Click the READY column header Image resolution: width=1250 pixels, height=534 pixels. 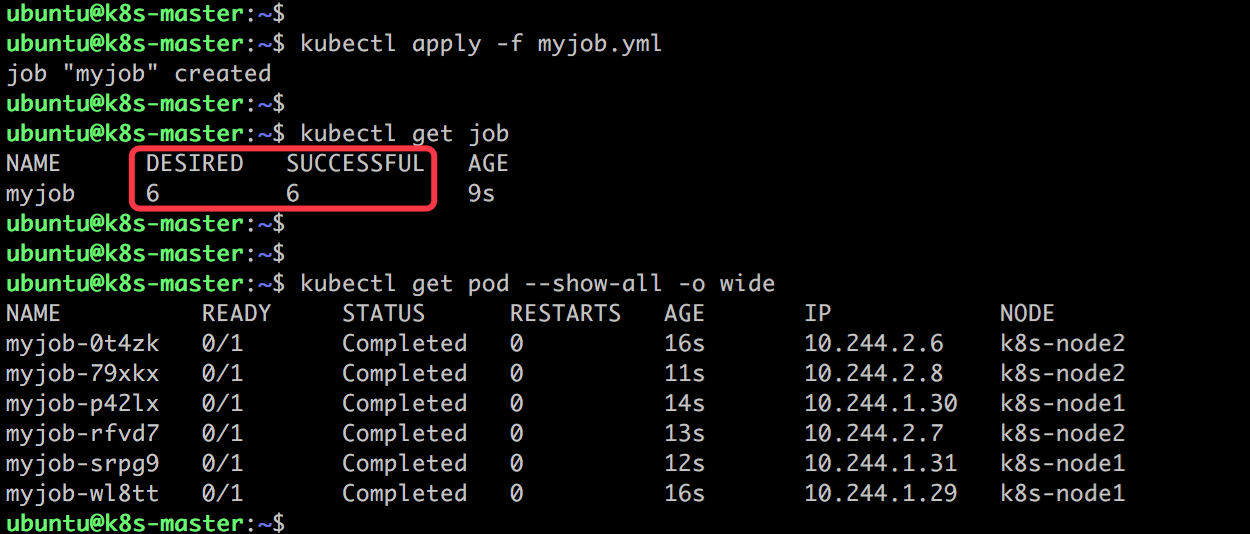(236, 313)
